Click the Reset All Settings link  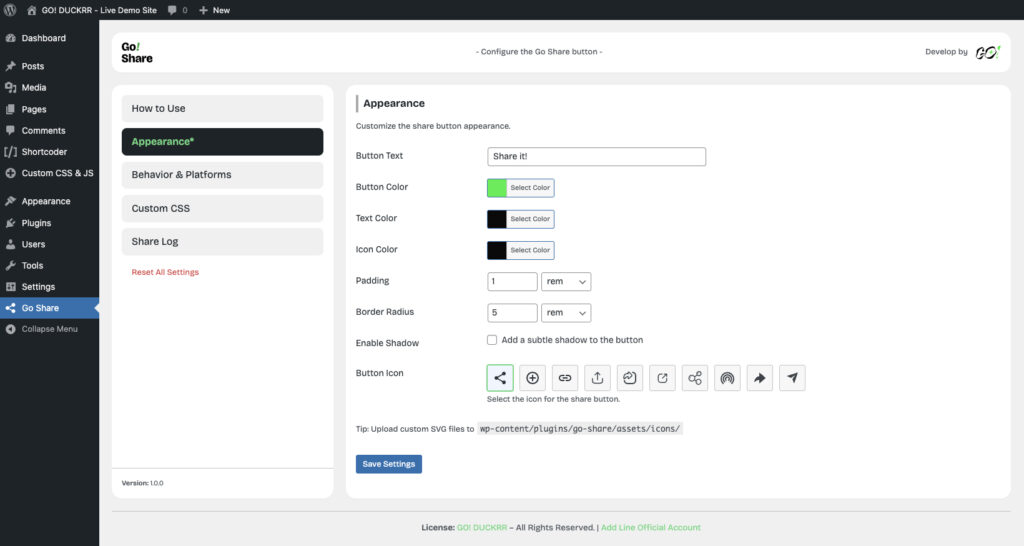[165, 272]
